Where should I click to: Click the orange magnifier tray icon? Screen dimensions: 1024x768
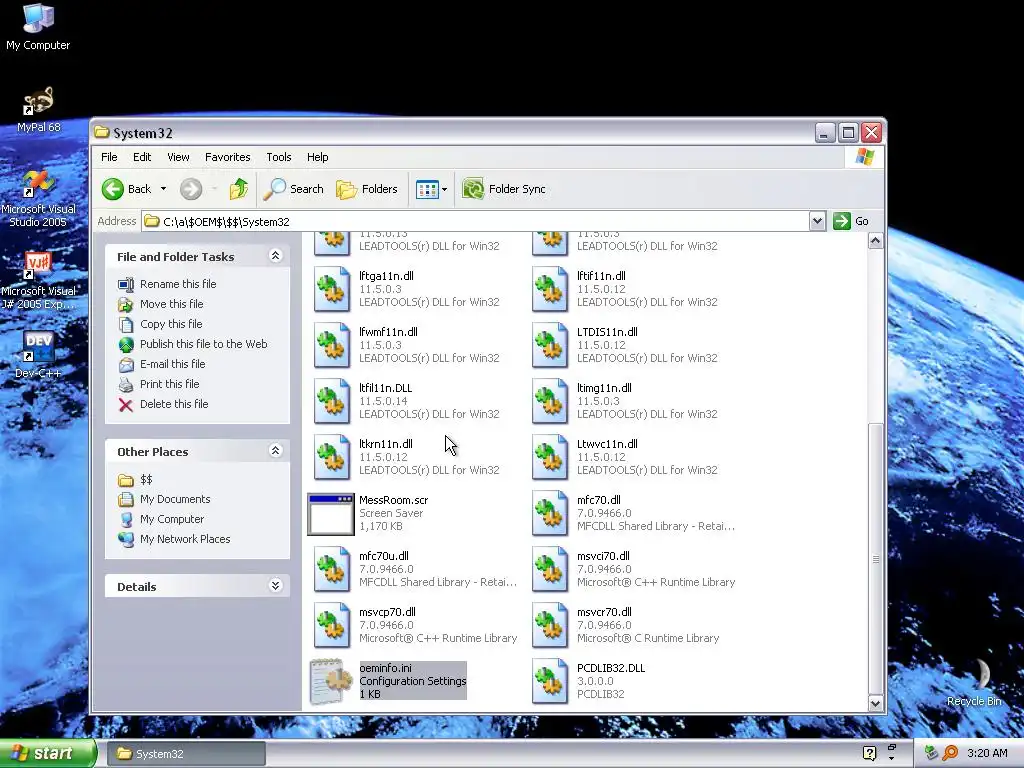[x=950, y=753]
